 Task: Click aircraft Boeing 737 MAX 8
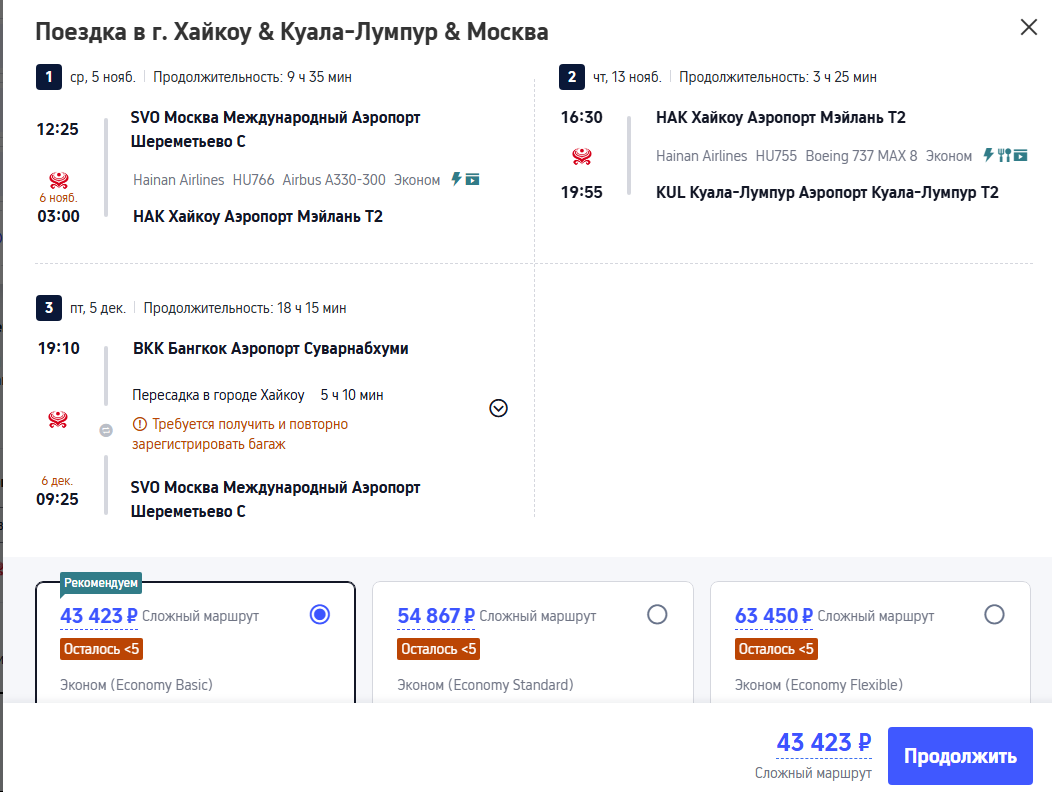[861, 156]
